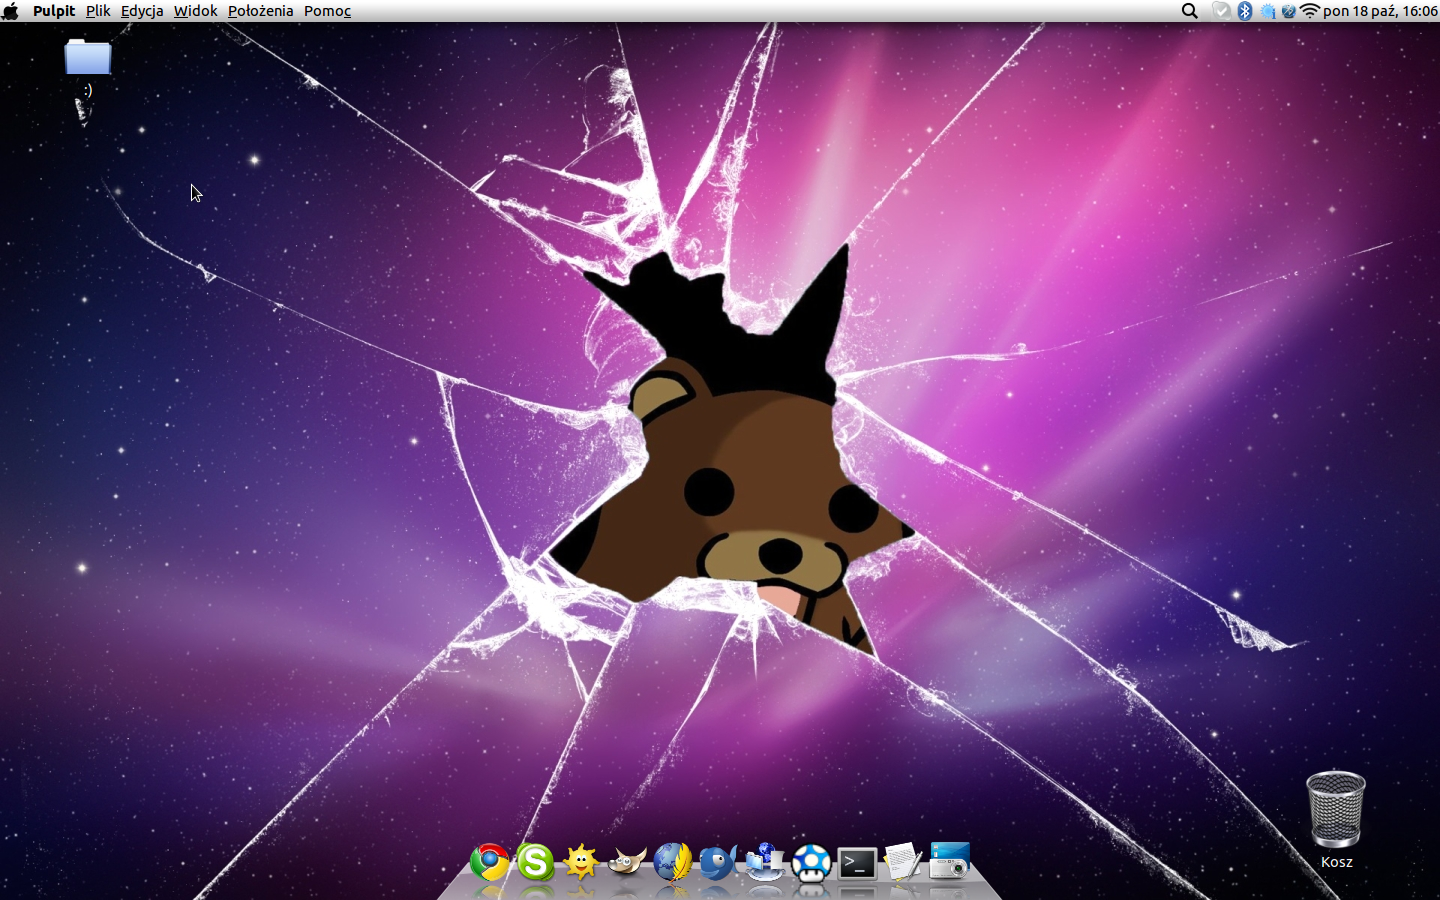Open the text editor notepad dock icon

pos(903,862)
